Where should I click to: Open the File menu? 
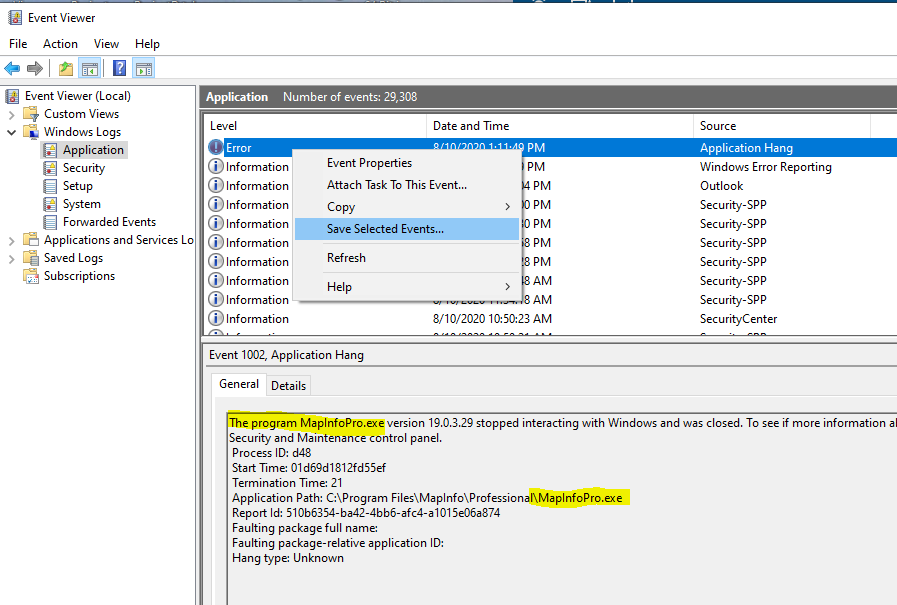click(18, 44)
